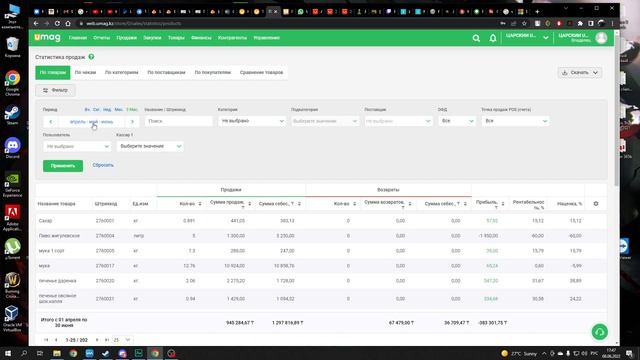This screenshot has width=640, height=360.
Task: Expand Категория dropdown
Action: click(x=251, y=121)
